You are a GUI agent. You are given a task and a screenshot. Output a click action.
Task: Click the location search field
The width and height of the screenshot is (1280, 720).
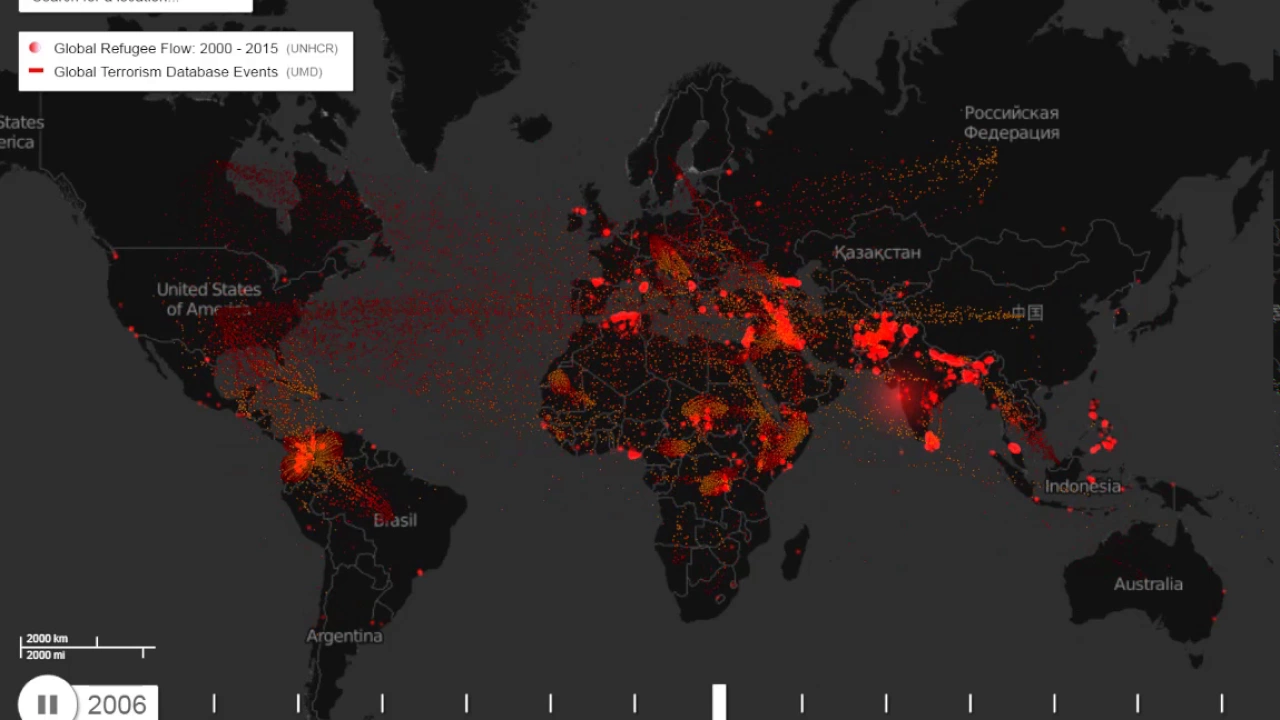136,3
